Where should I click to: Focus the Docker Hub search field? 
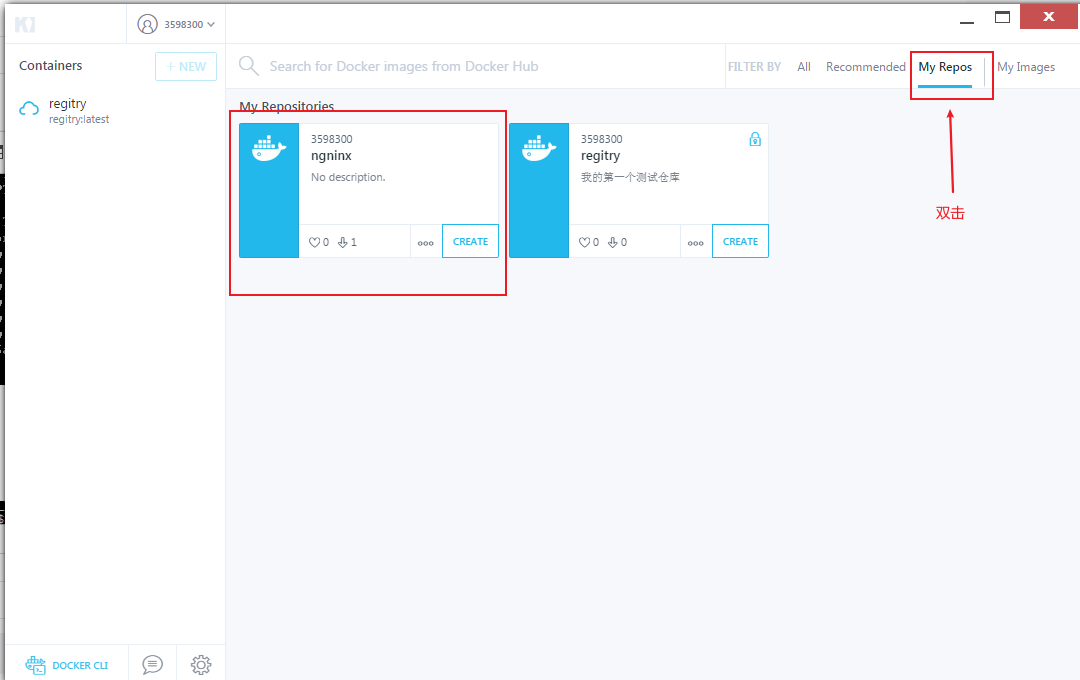tap(475, 66)
